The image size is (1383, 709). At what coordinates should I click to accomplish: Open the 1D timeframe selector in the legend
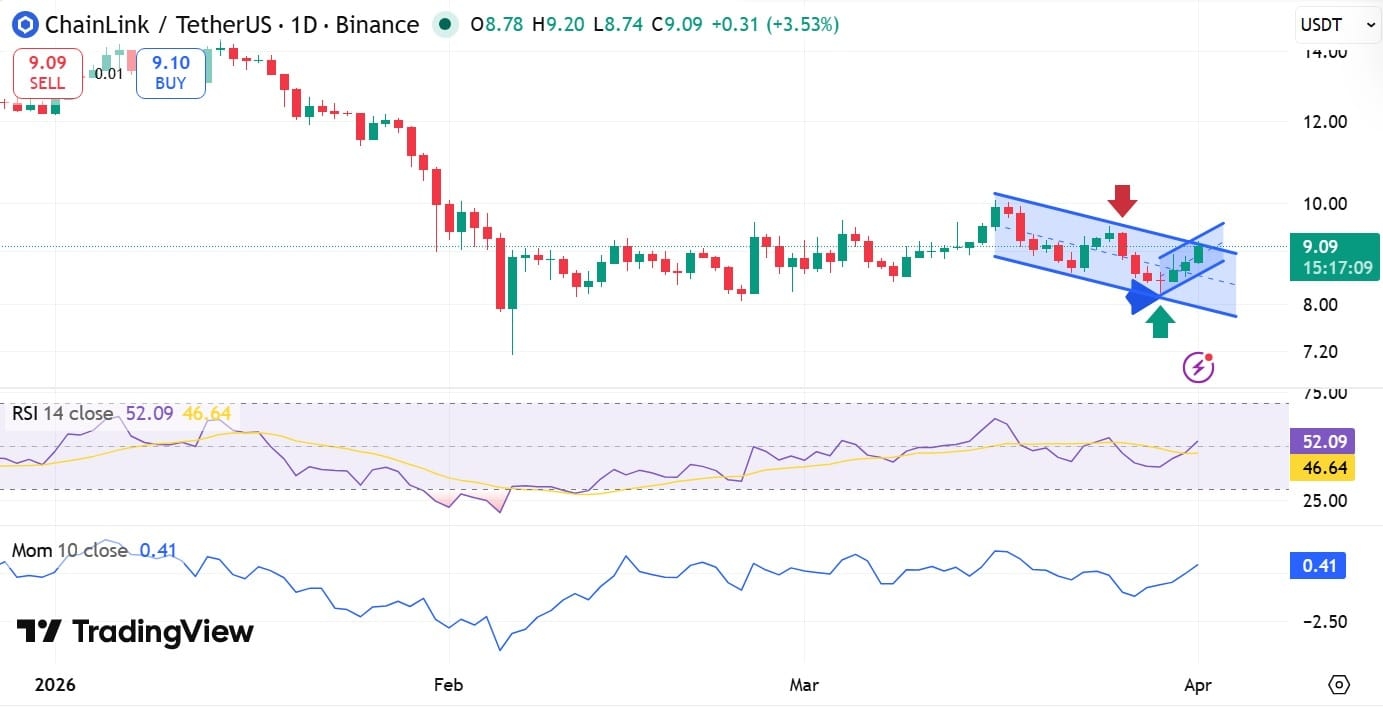pyautogui.click(x=306, y=24)
